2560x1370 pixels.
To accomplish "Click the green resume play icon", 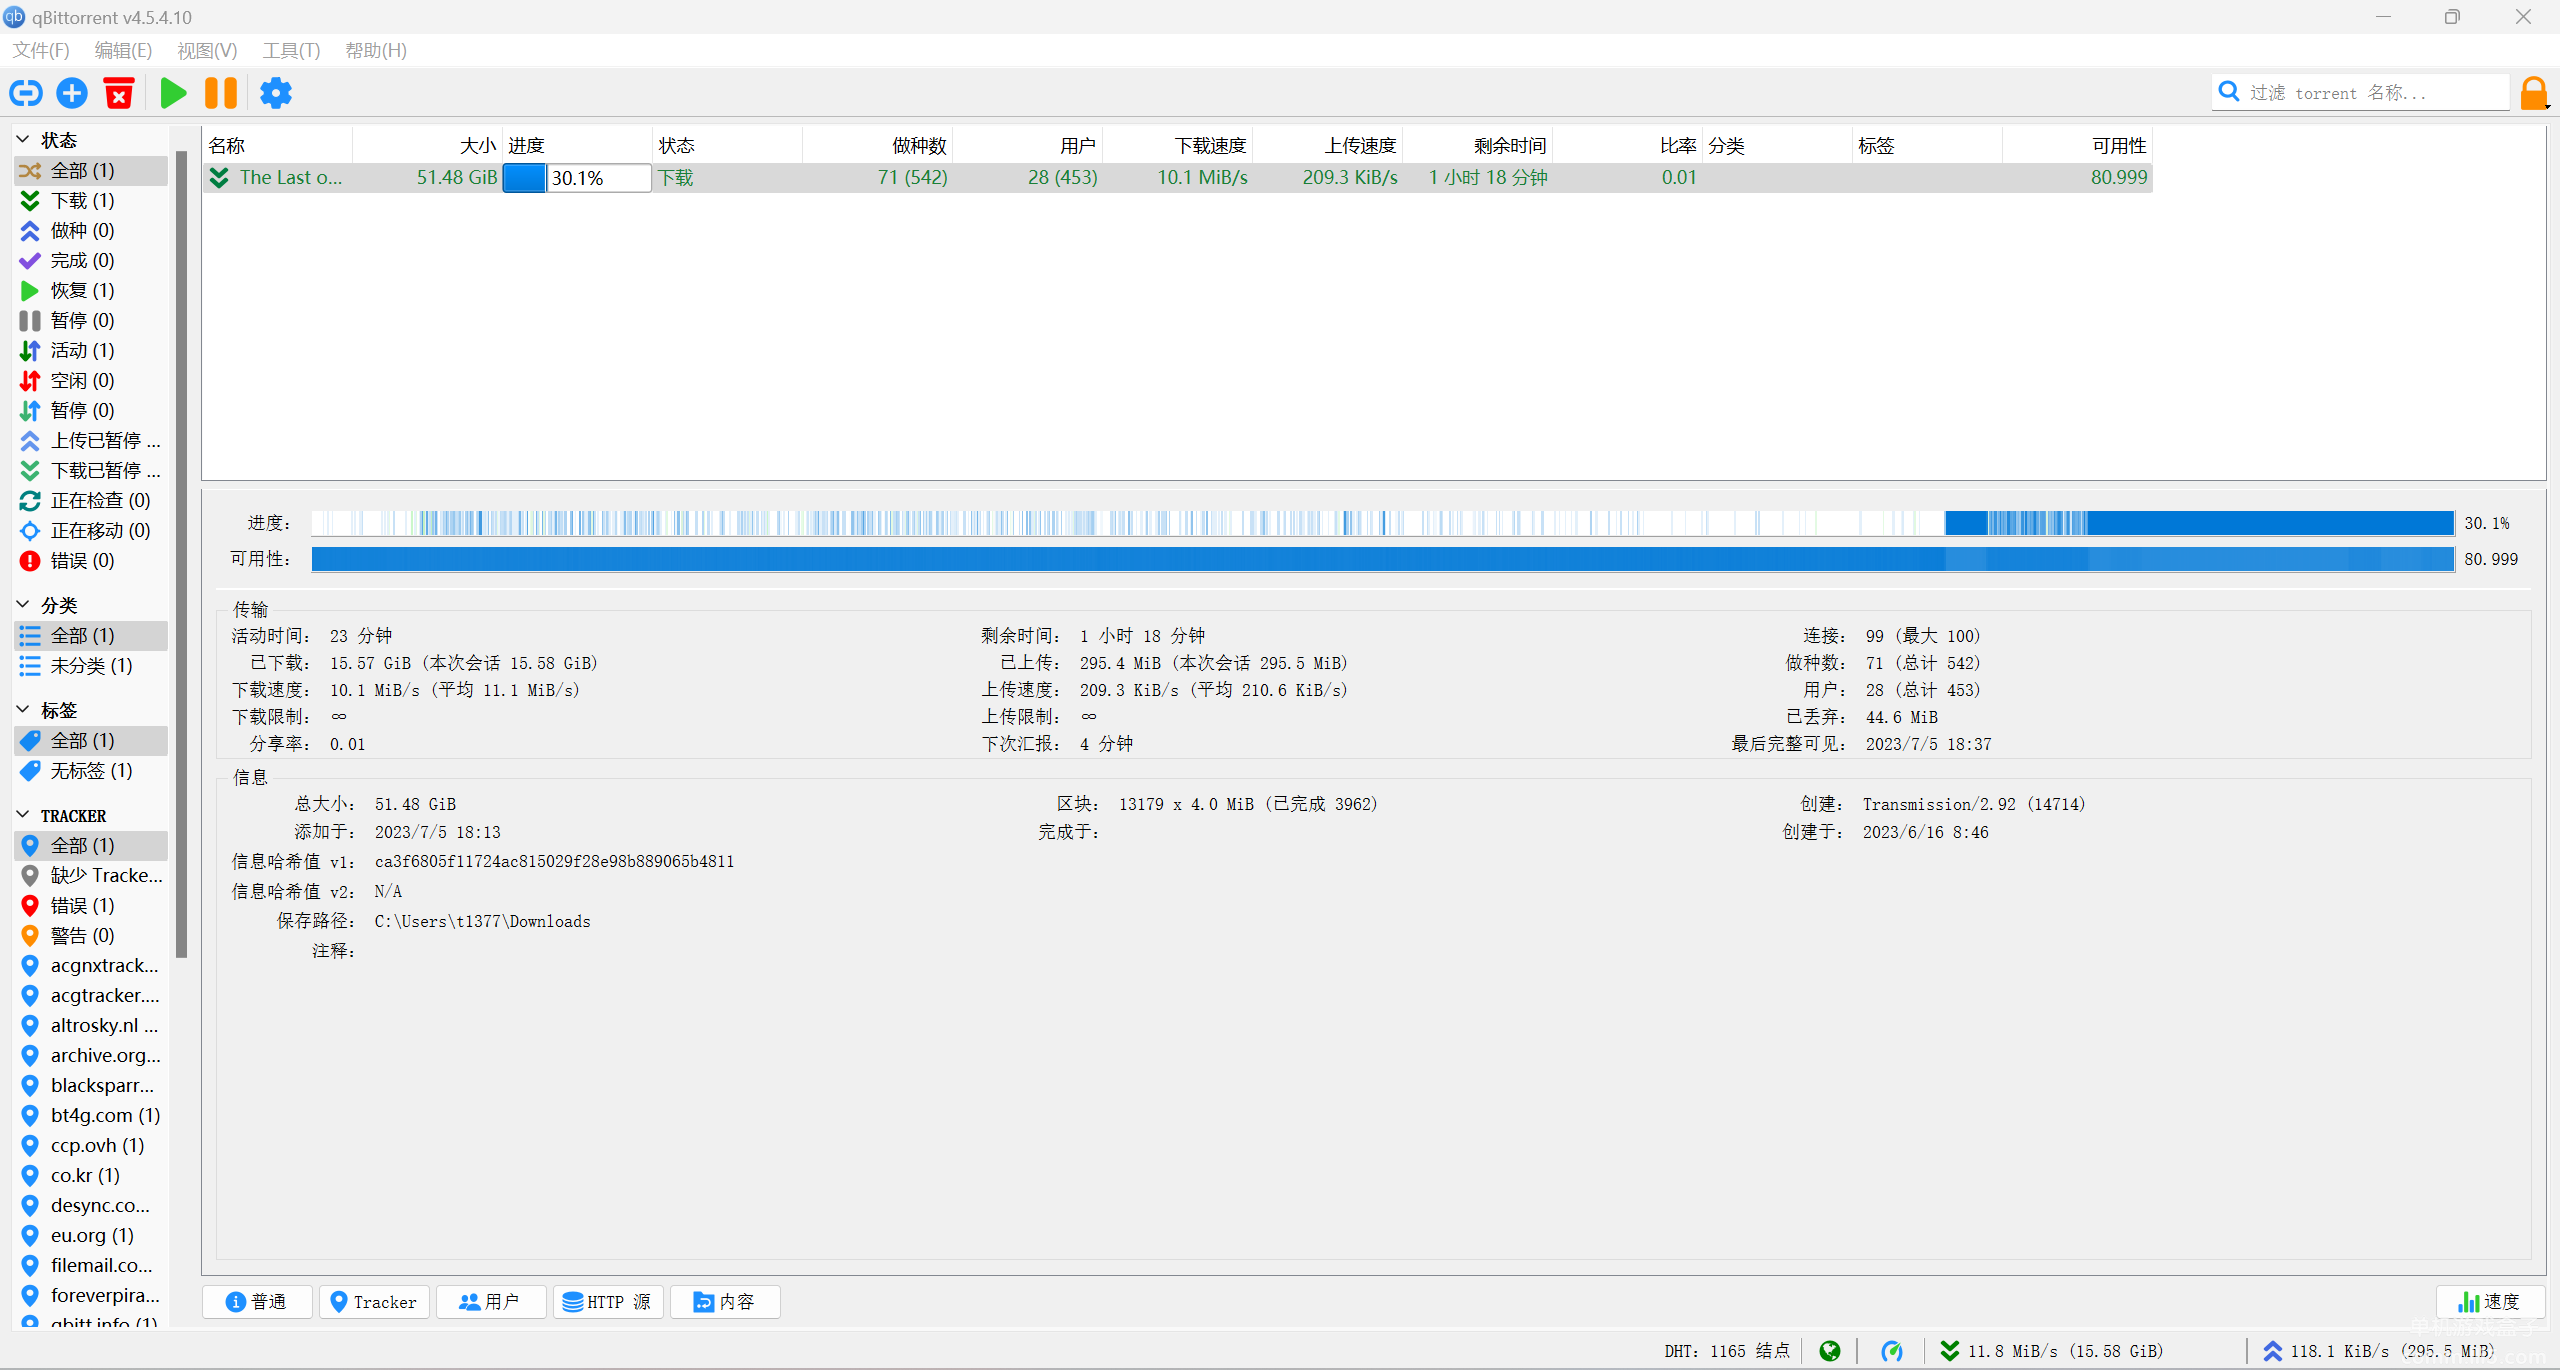I will click(174, 93).
